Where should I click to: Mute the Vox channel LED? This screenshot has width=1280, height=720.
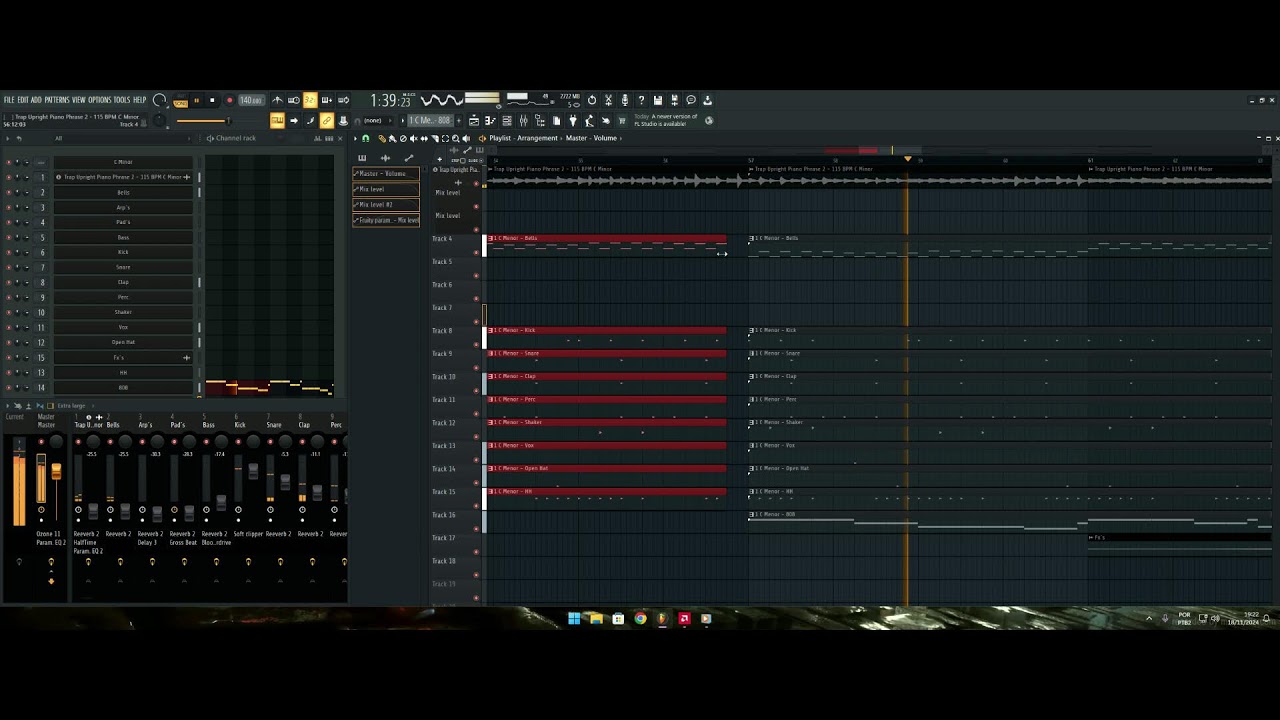(x=9, y=327)
